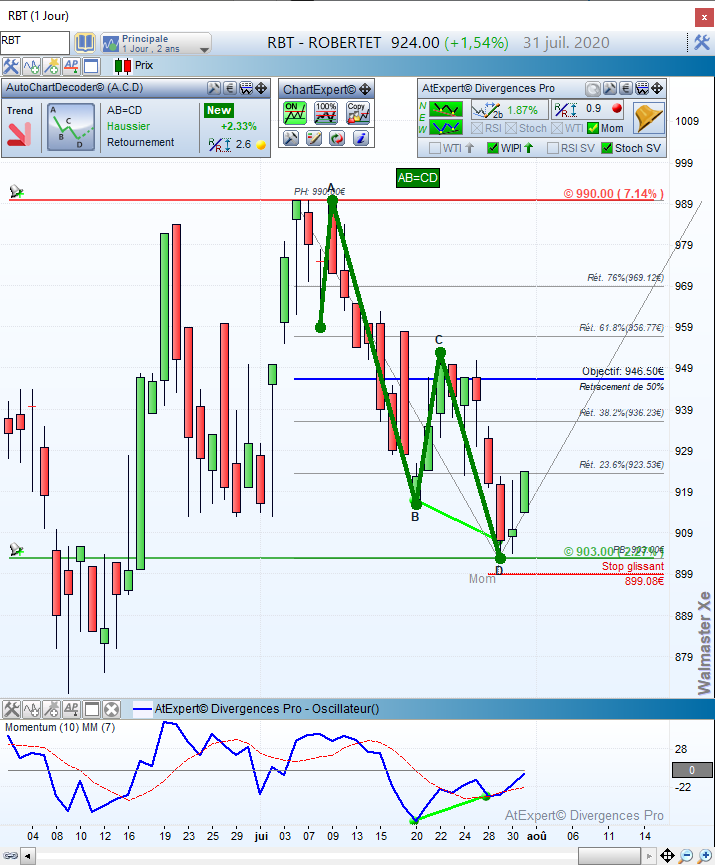715x865 pixels.
Task: Click Divergences Pro euro icon
Action: tap(626, 89)
